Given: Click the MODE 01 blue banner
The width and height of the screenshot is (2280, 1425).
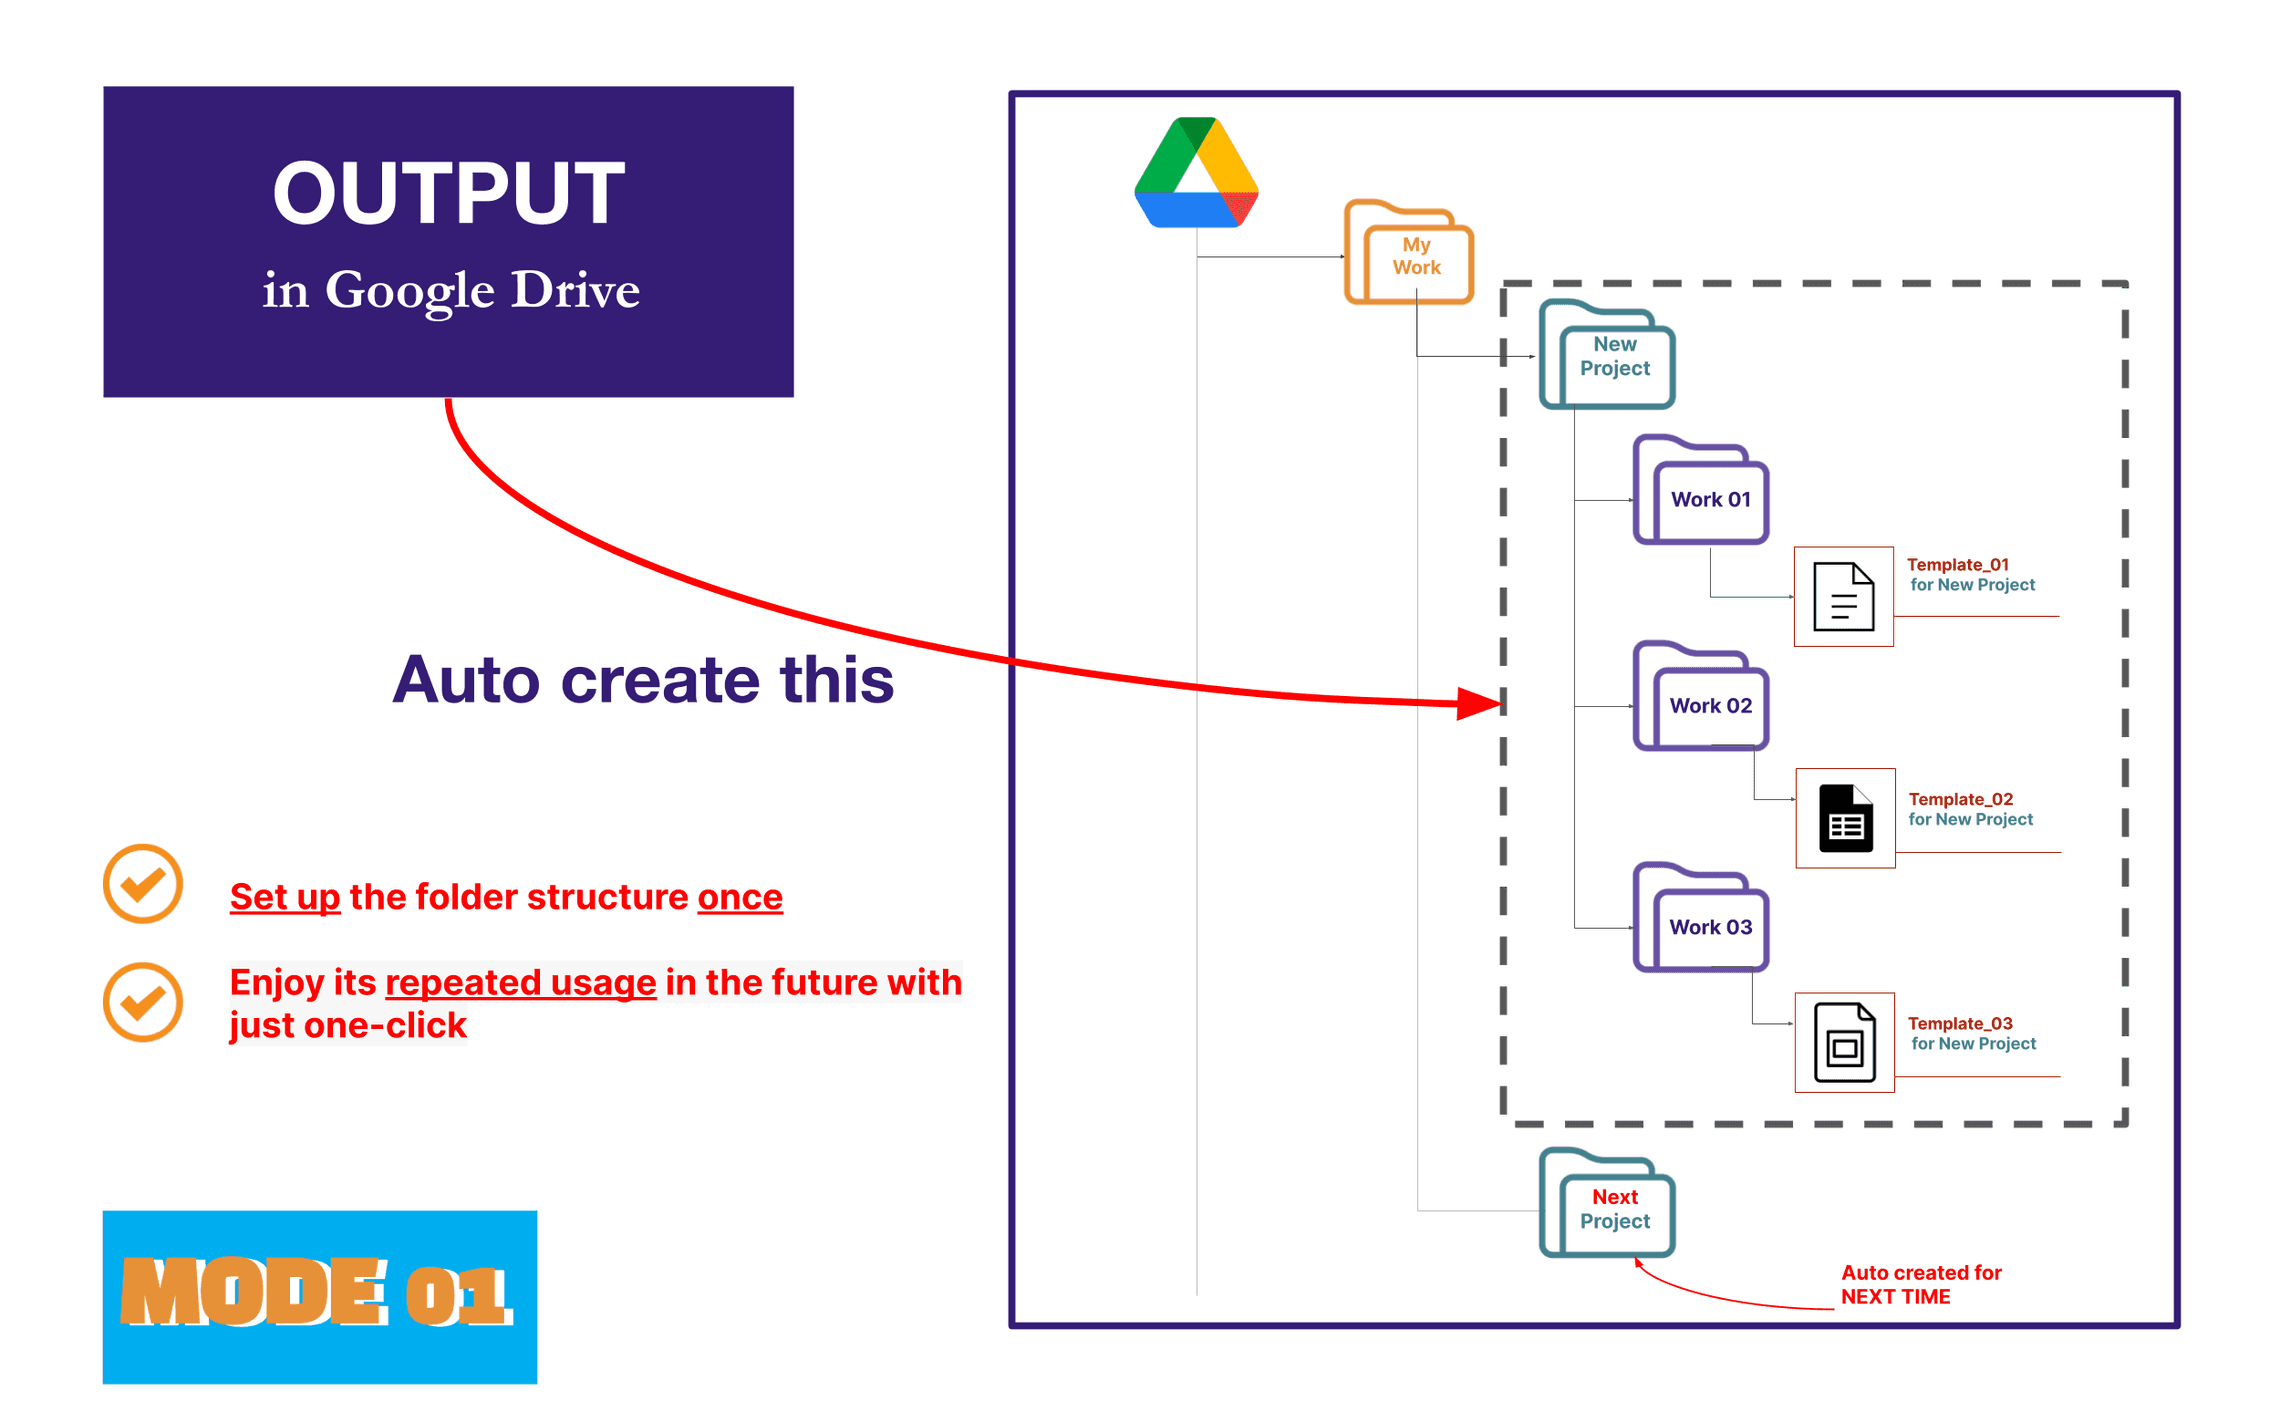Looking at the screenshot, I should [x=320, y=1297].
